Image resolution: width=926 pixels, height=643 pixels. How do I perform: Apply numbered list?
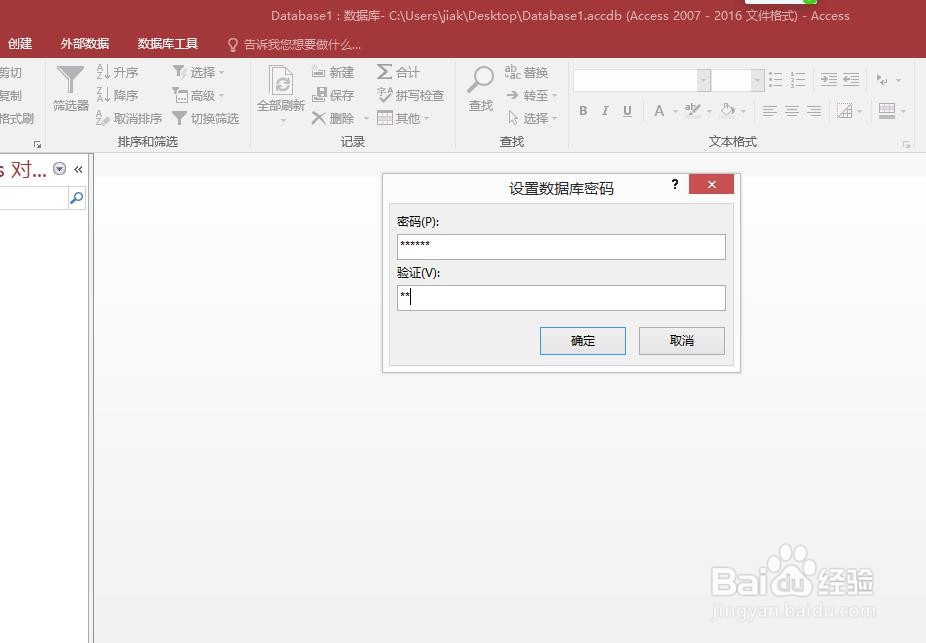pos(798,80)
